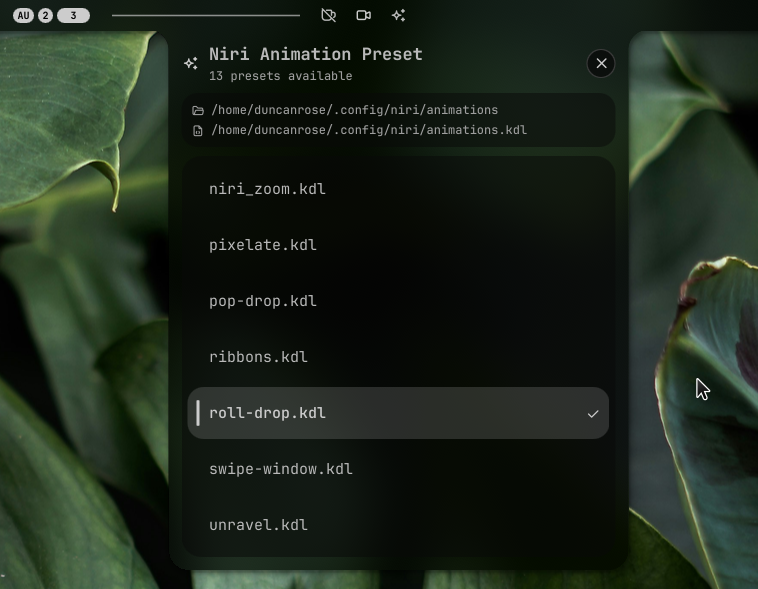Click the horizontal line in the top bar
The width and height of the screenshot is (758, 589).
[206, 15]
